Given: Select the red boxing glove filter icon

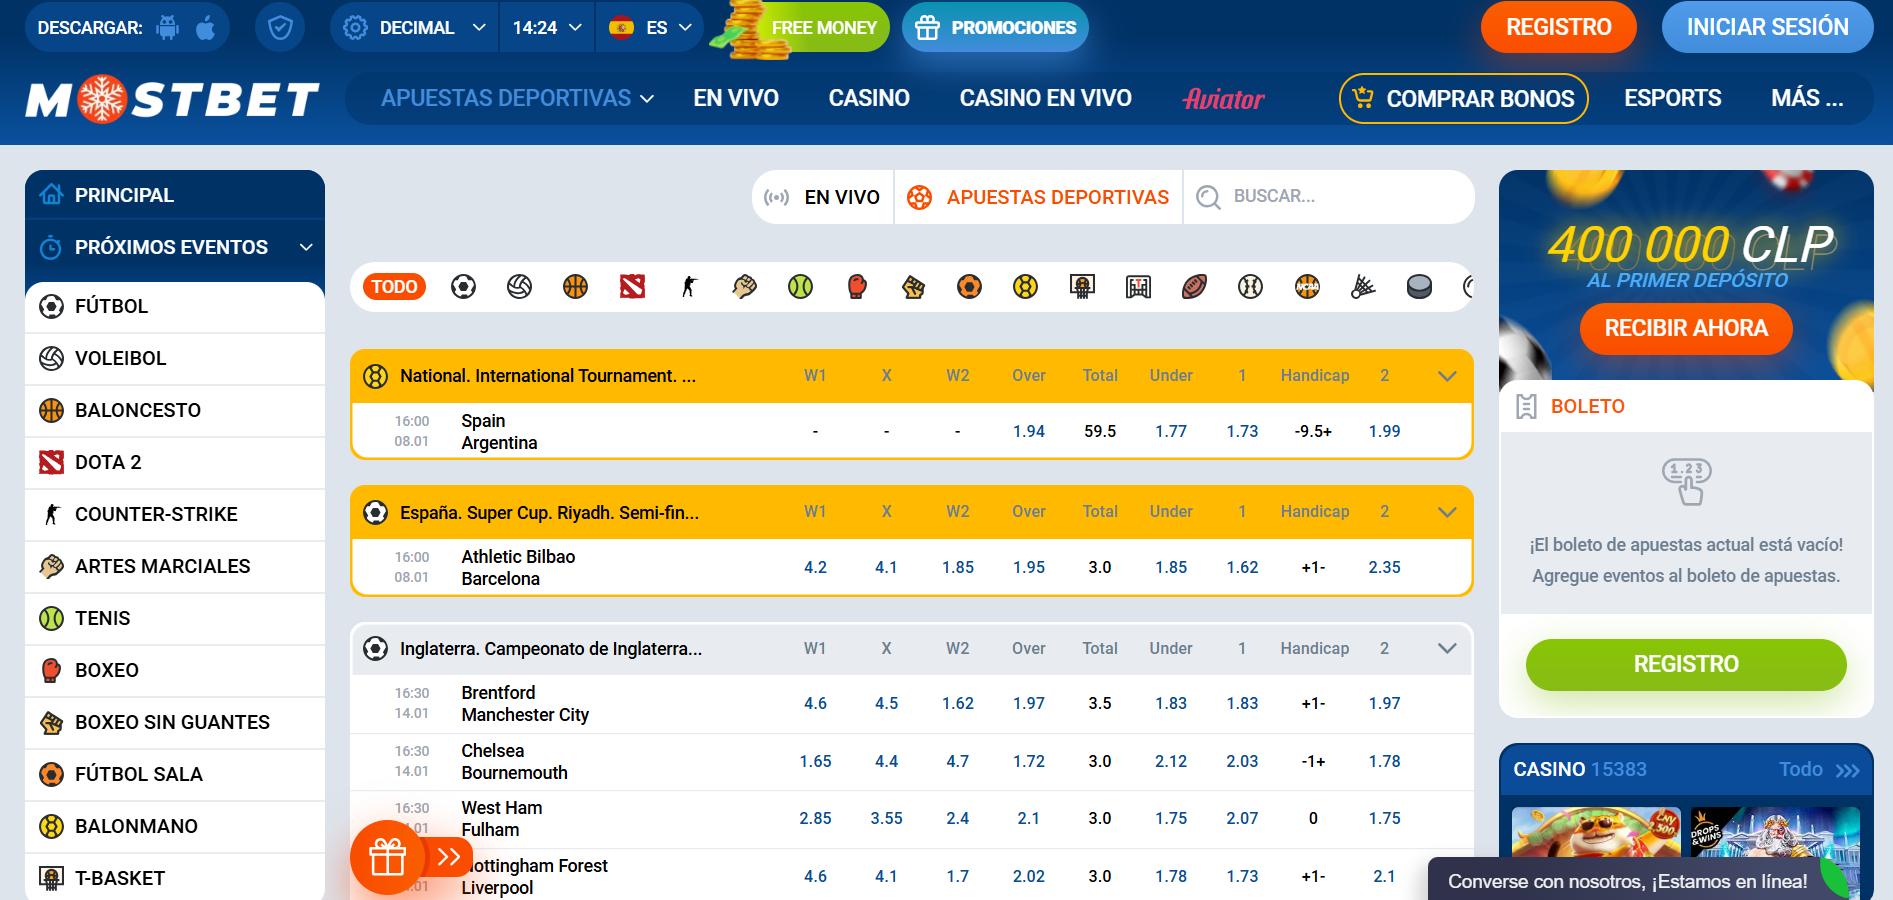Looking at the screenshot, I should (856, 287).
